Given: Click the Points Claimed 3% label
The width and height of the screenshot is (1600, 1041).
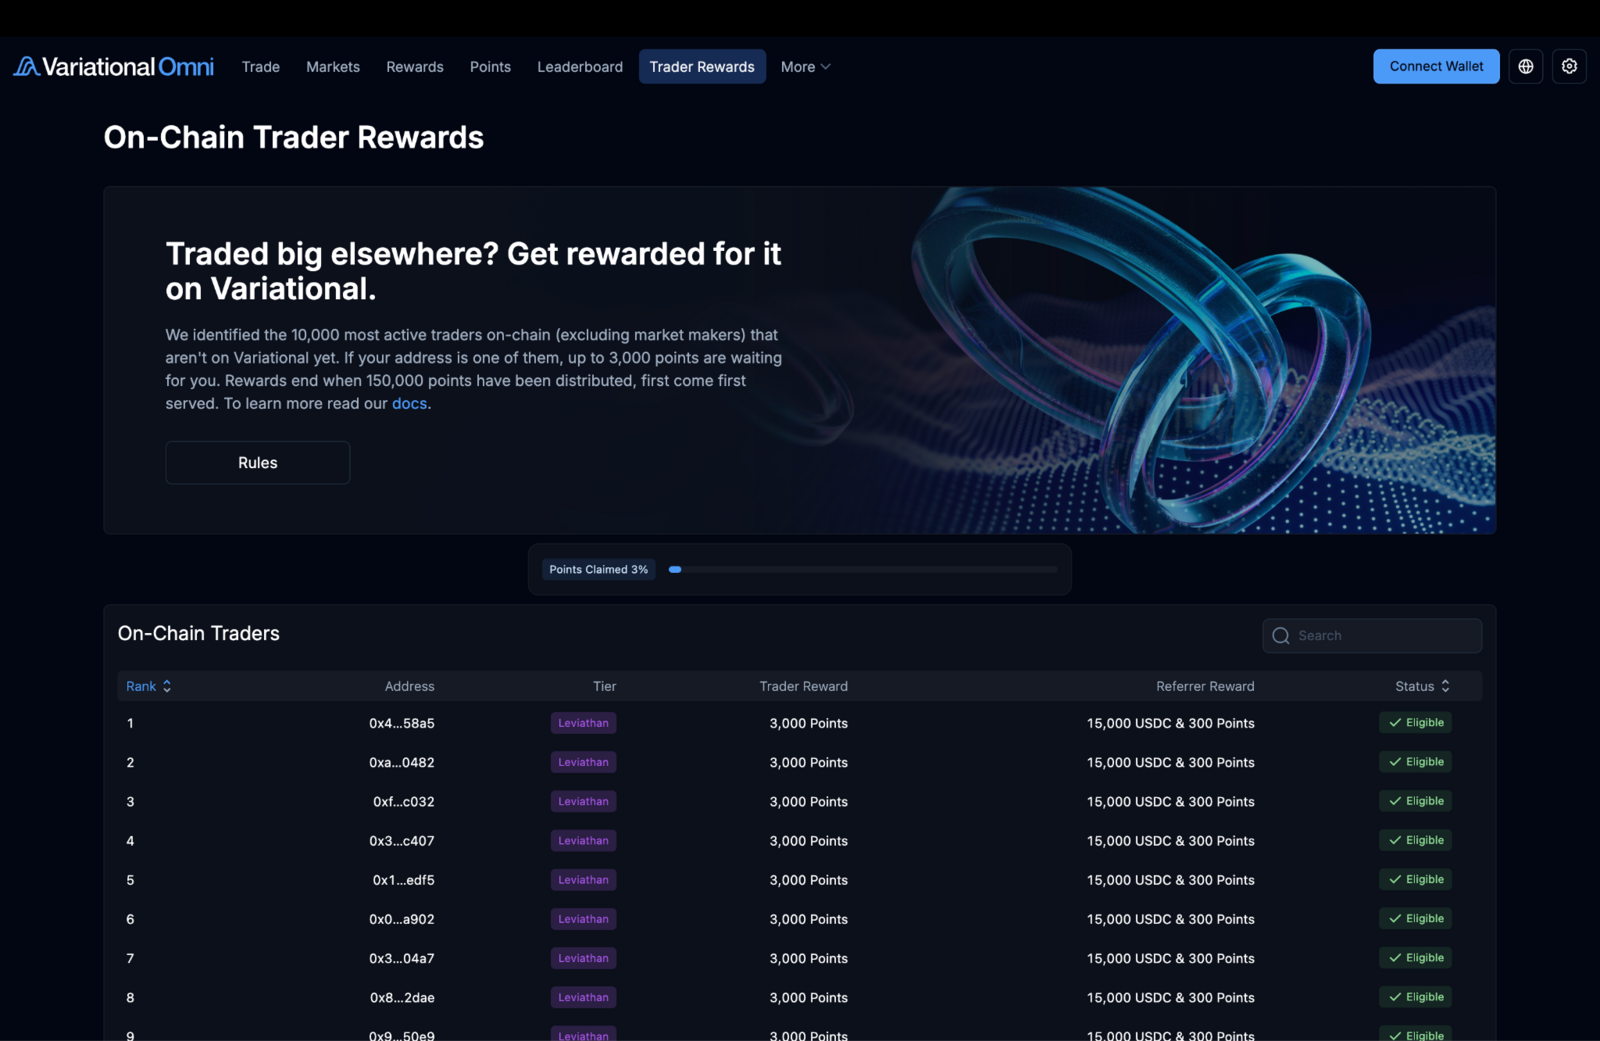Looking at the screenshot, I should (x=598, y=570).
